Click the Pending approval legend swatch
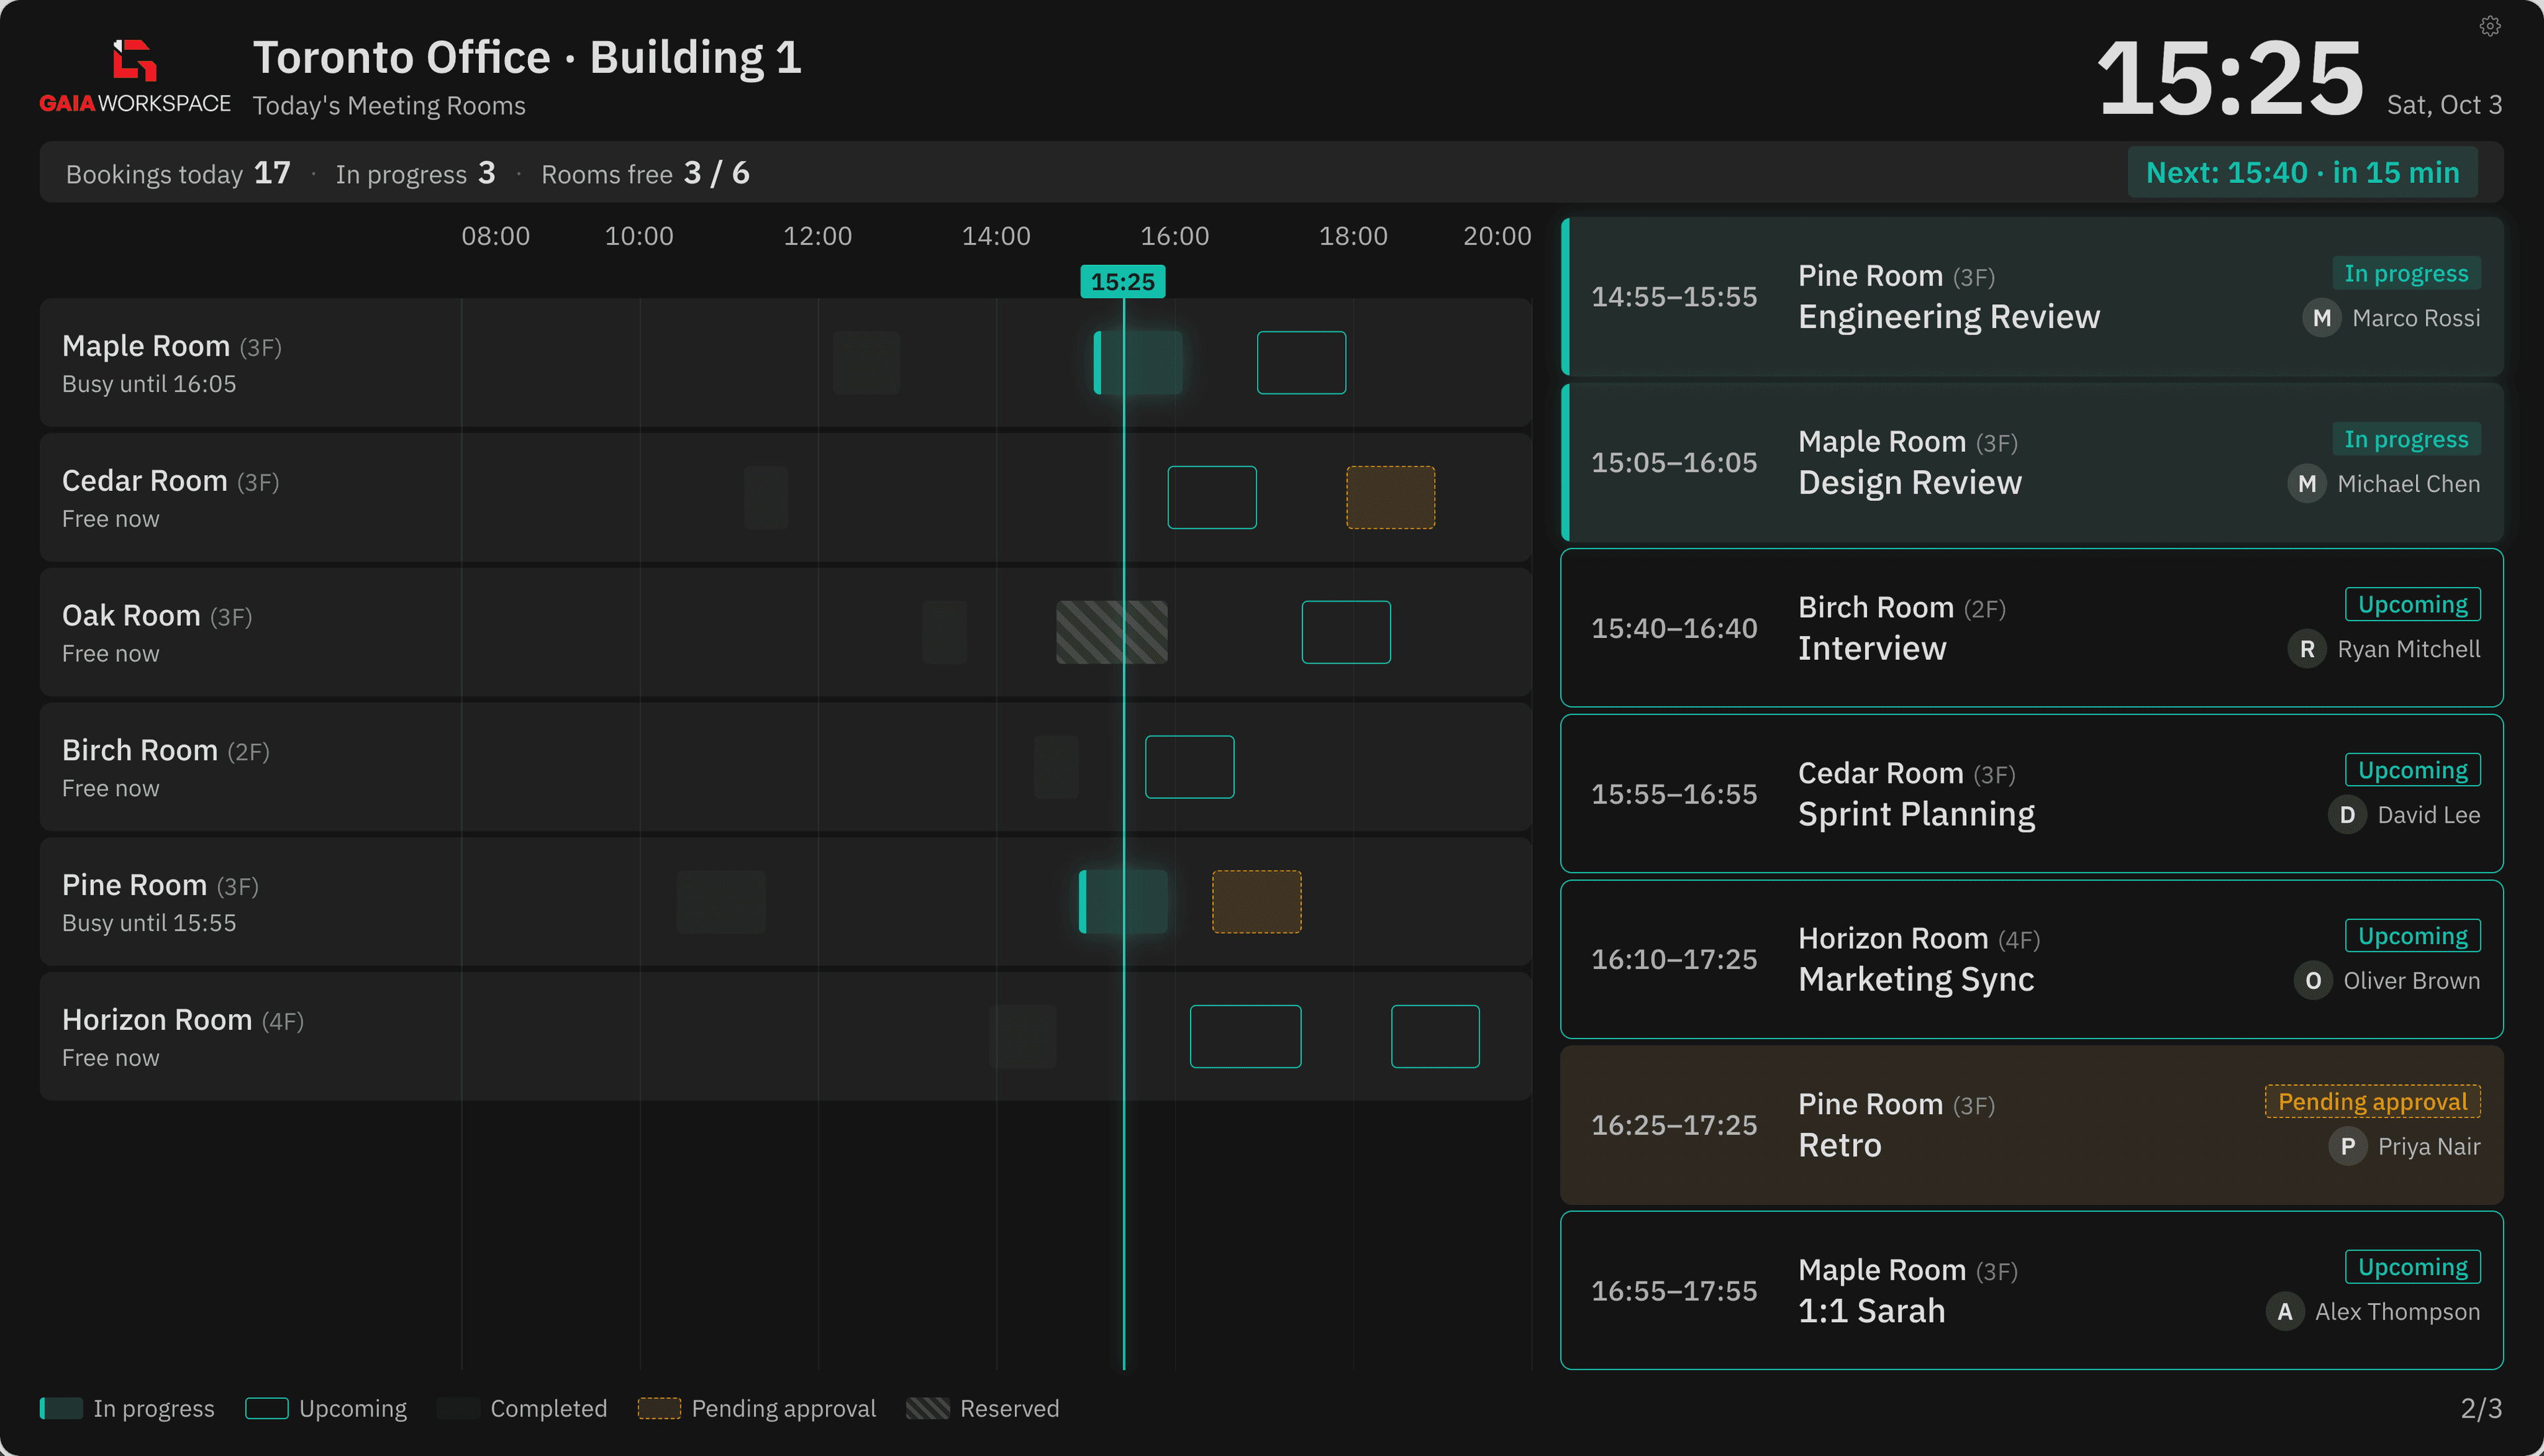Viewport: 2544px width, 1456px height. tap(659, 1408)
